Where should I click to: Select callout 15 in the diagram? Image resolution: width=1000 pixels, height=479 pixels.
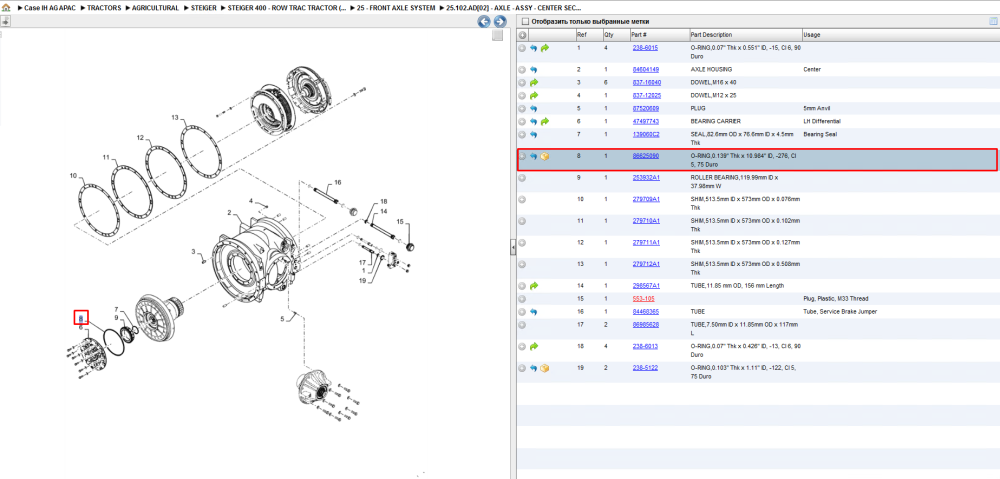(x=400, y=222)
